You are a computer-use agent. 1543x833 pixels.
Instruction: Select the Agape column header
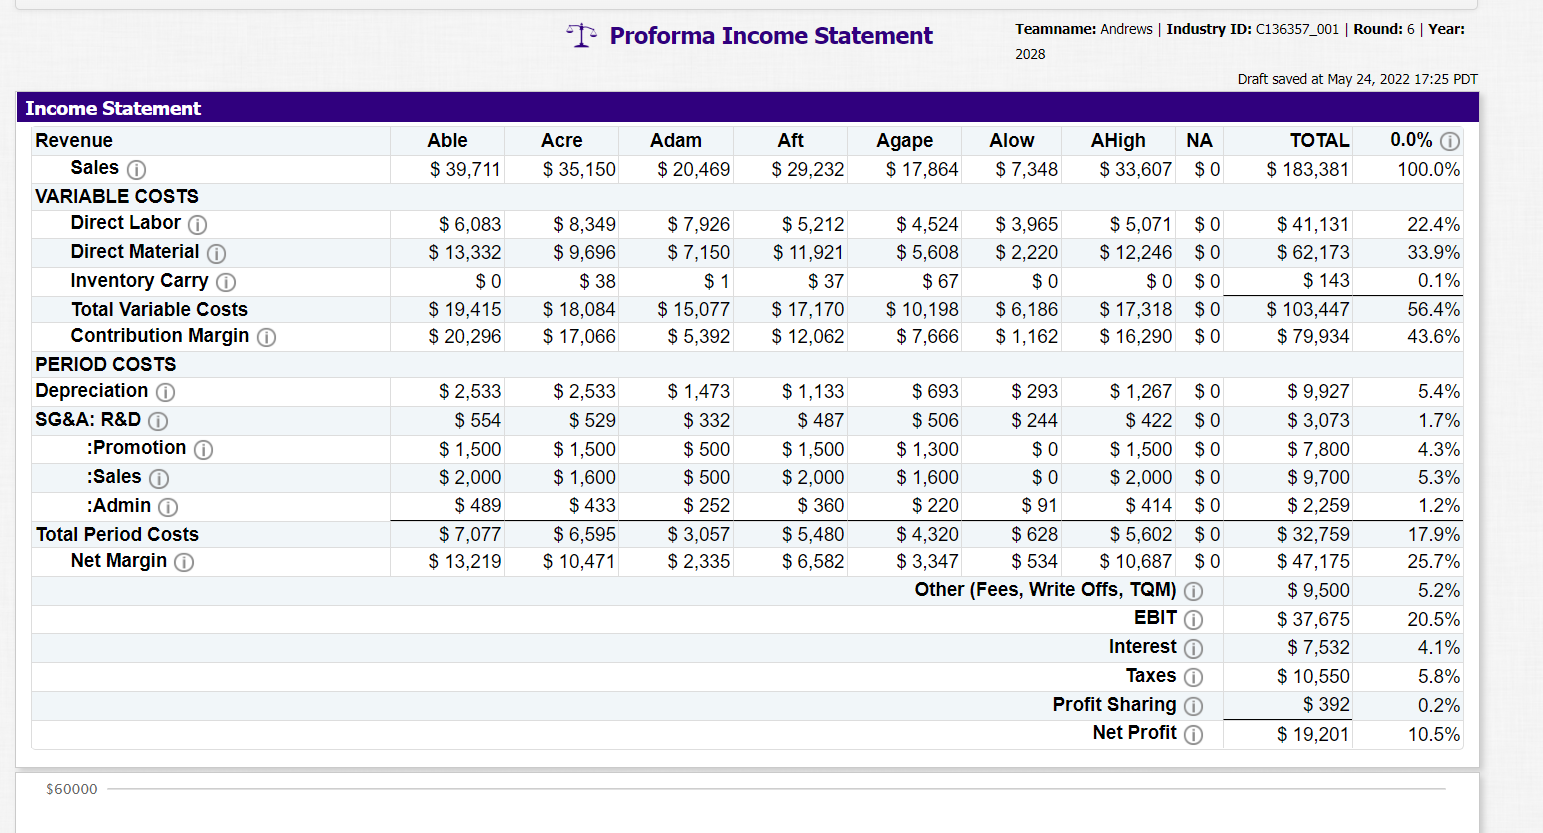(905, 141)
